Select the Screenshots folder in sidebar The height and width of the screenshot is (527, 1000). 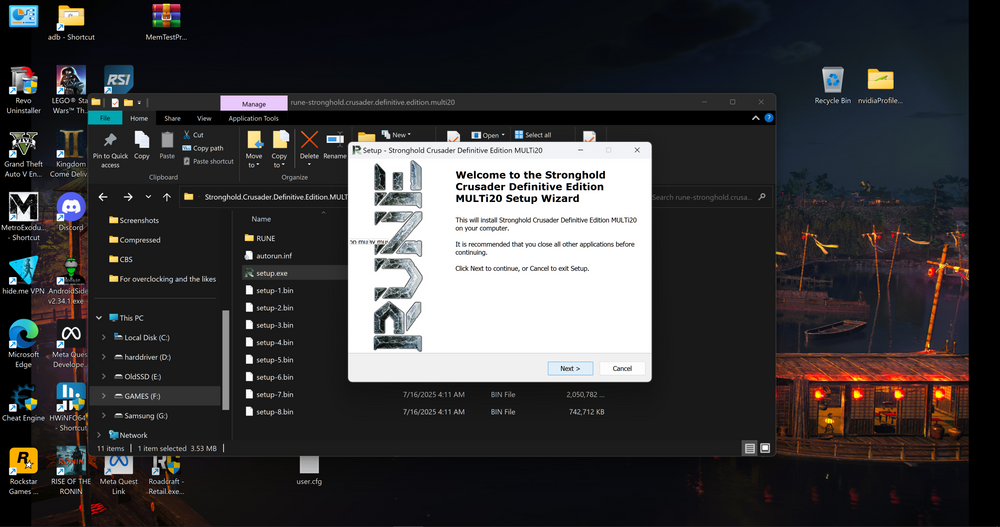[134, 220]
